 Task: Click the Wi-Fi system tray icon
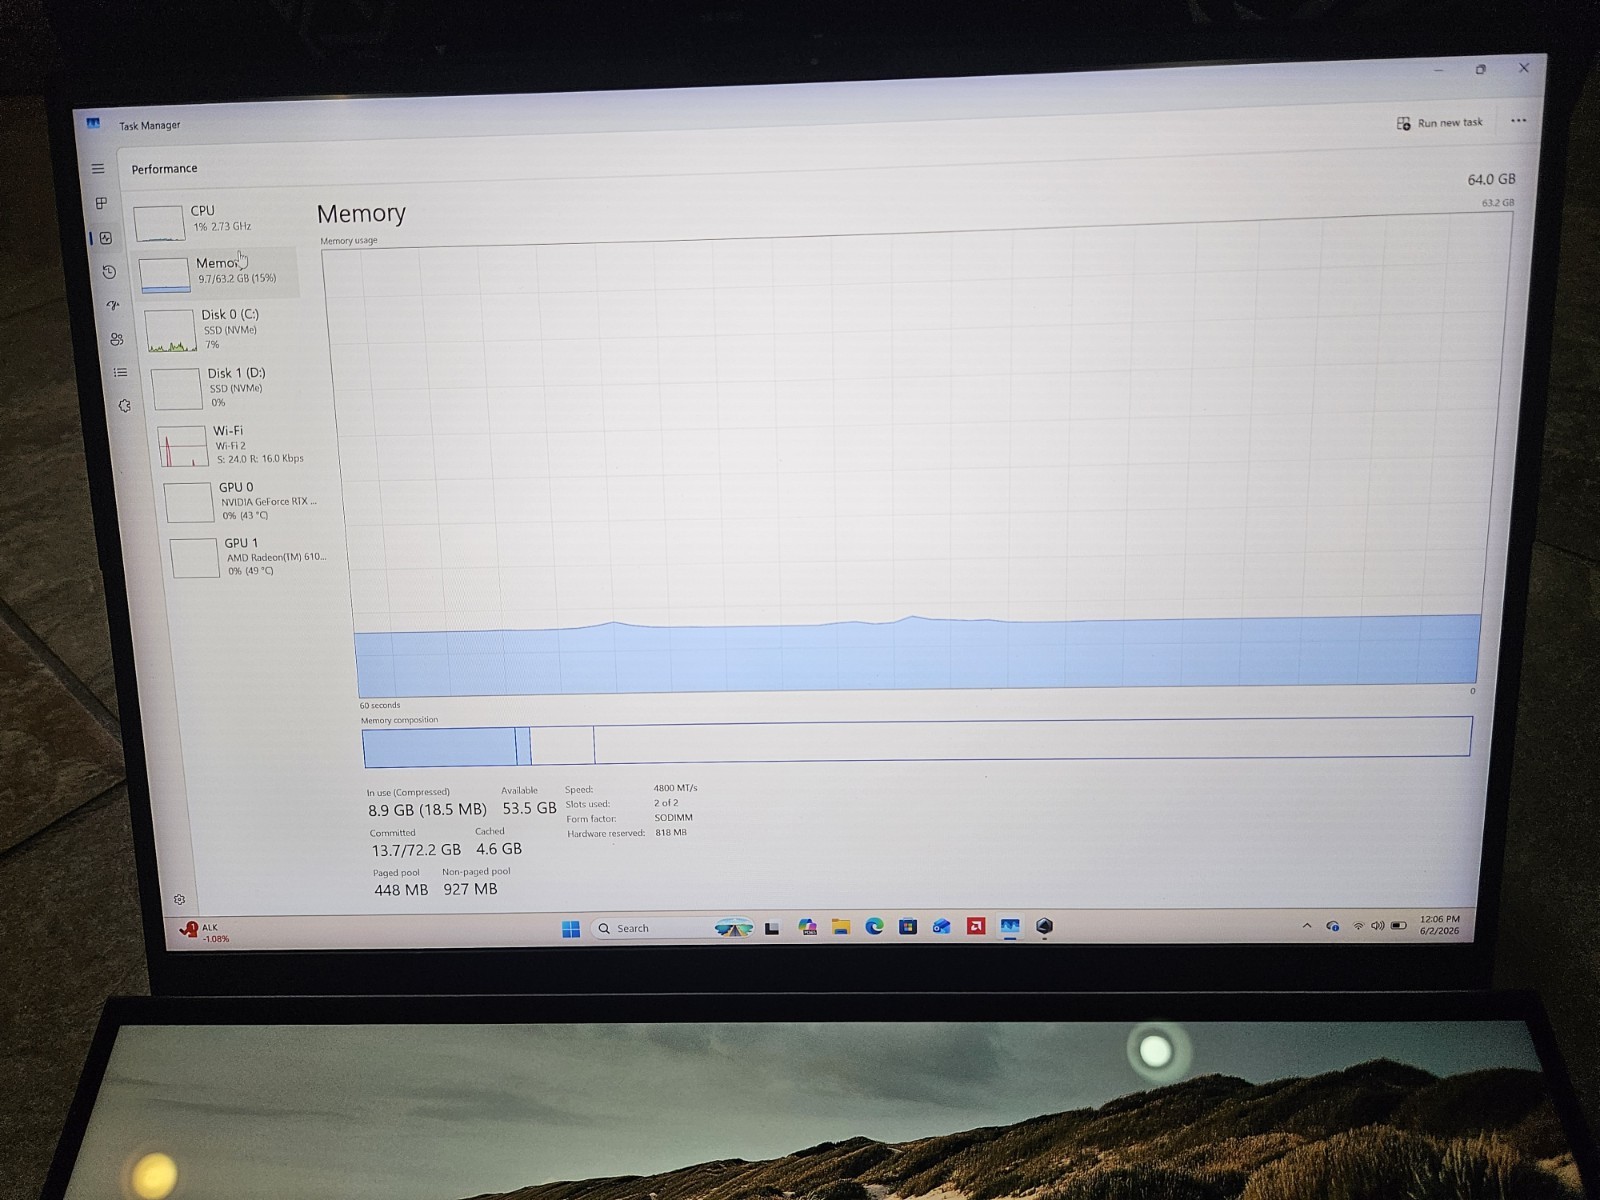(x=1358, y=926)
